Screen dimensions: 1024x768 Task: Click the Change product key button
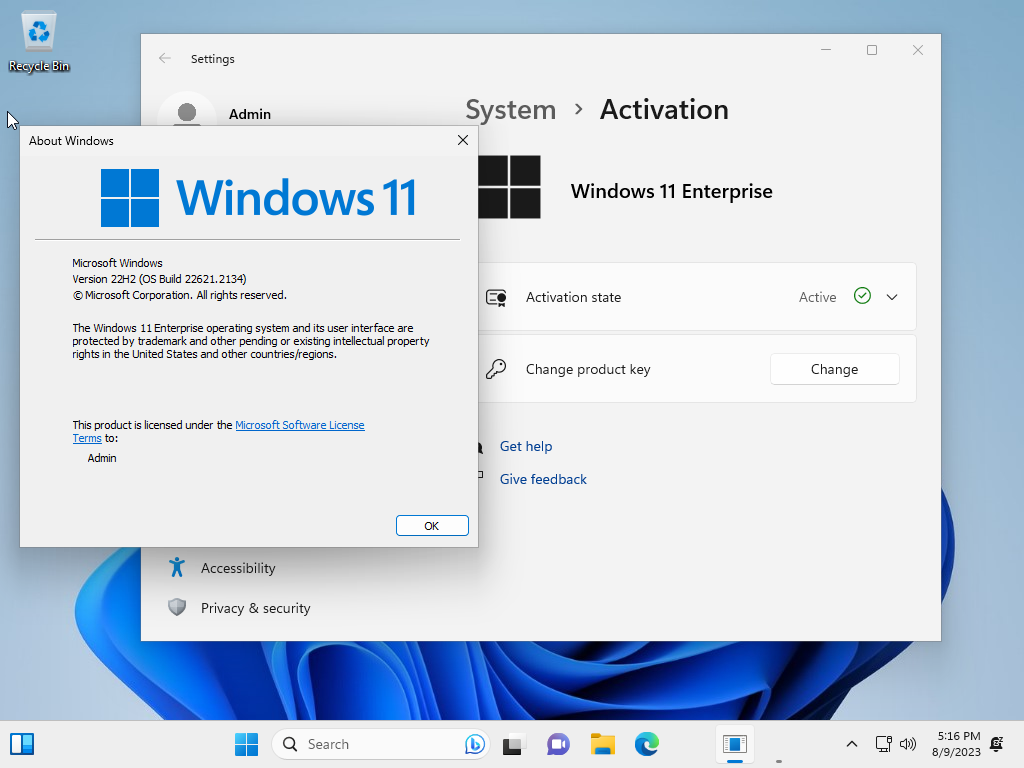(834, 369)
